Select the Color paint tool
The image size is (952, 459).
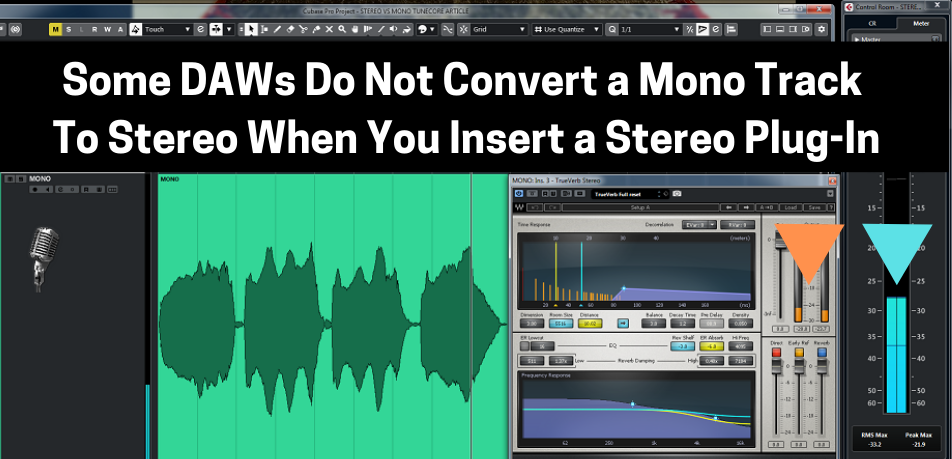406,29
